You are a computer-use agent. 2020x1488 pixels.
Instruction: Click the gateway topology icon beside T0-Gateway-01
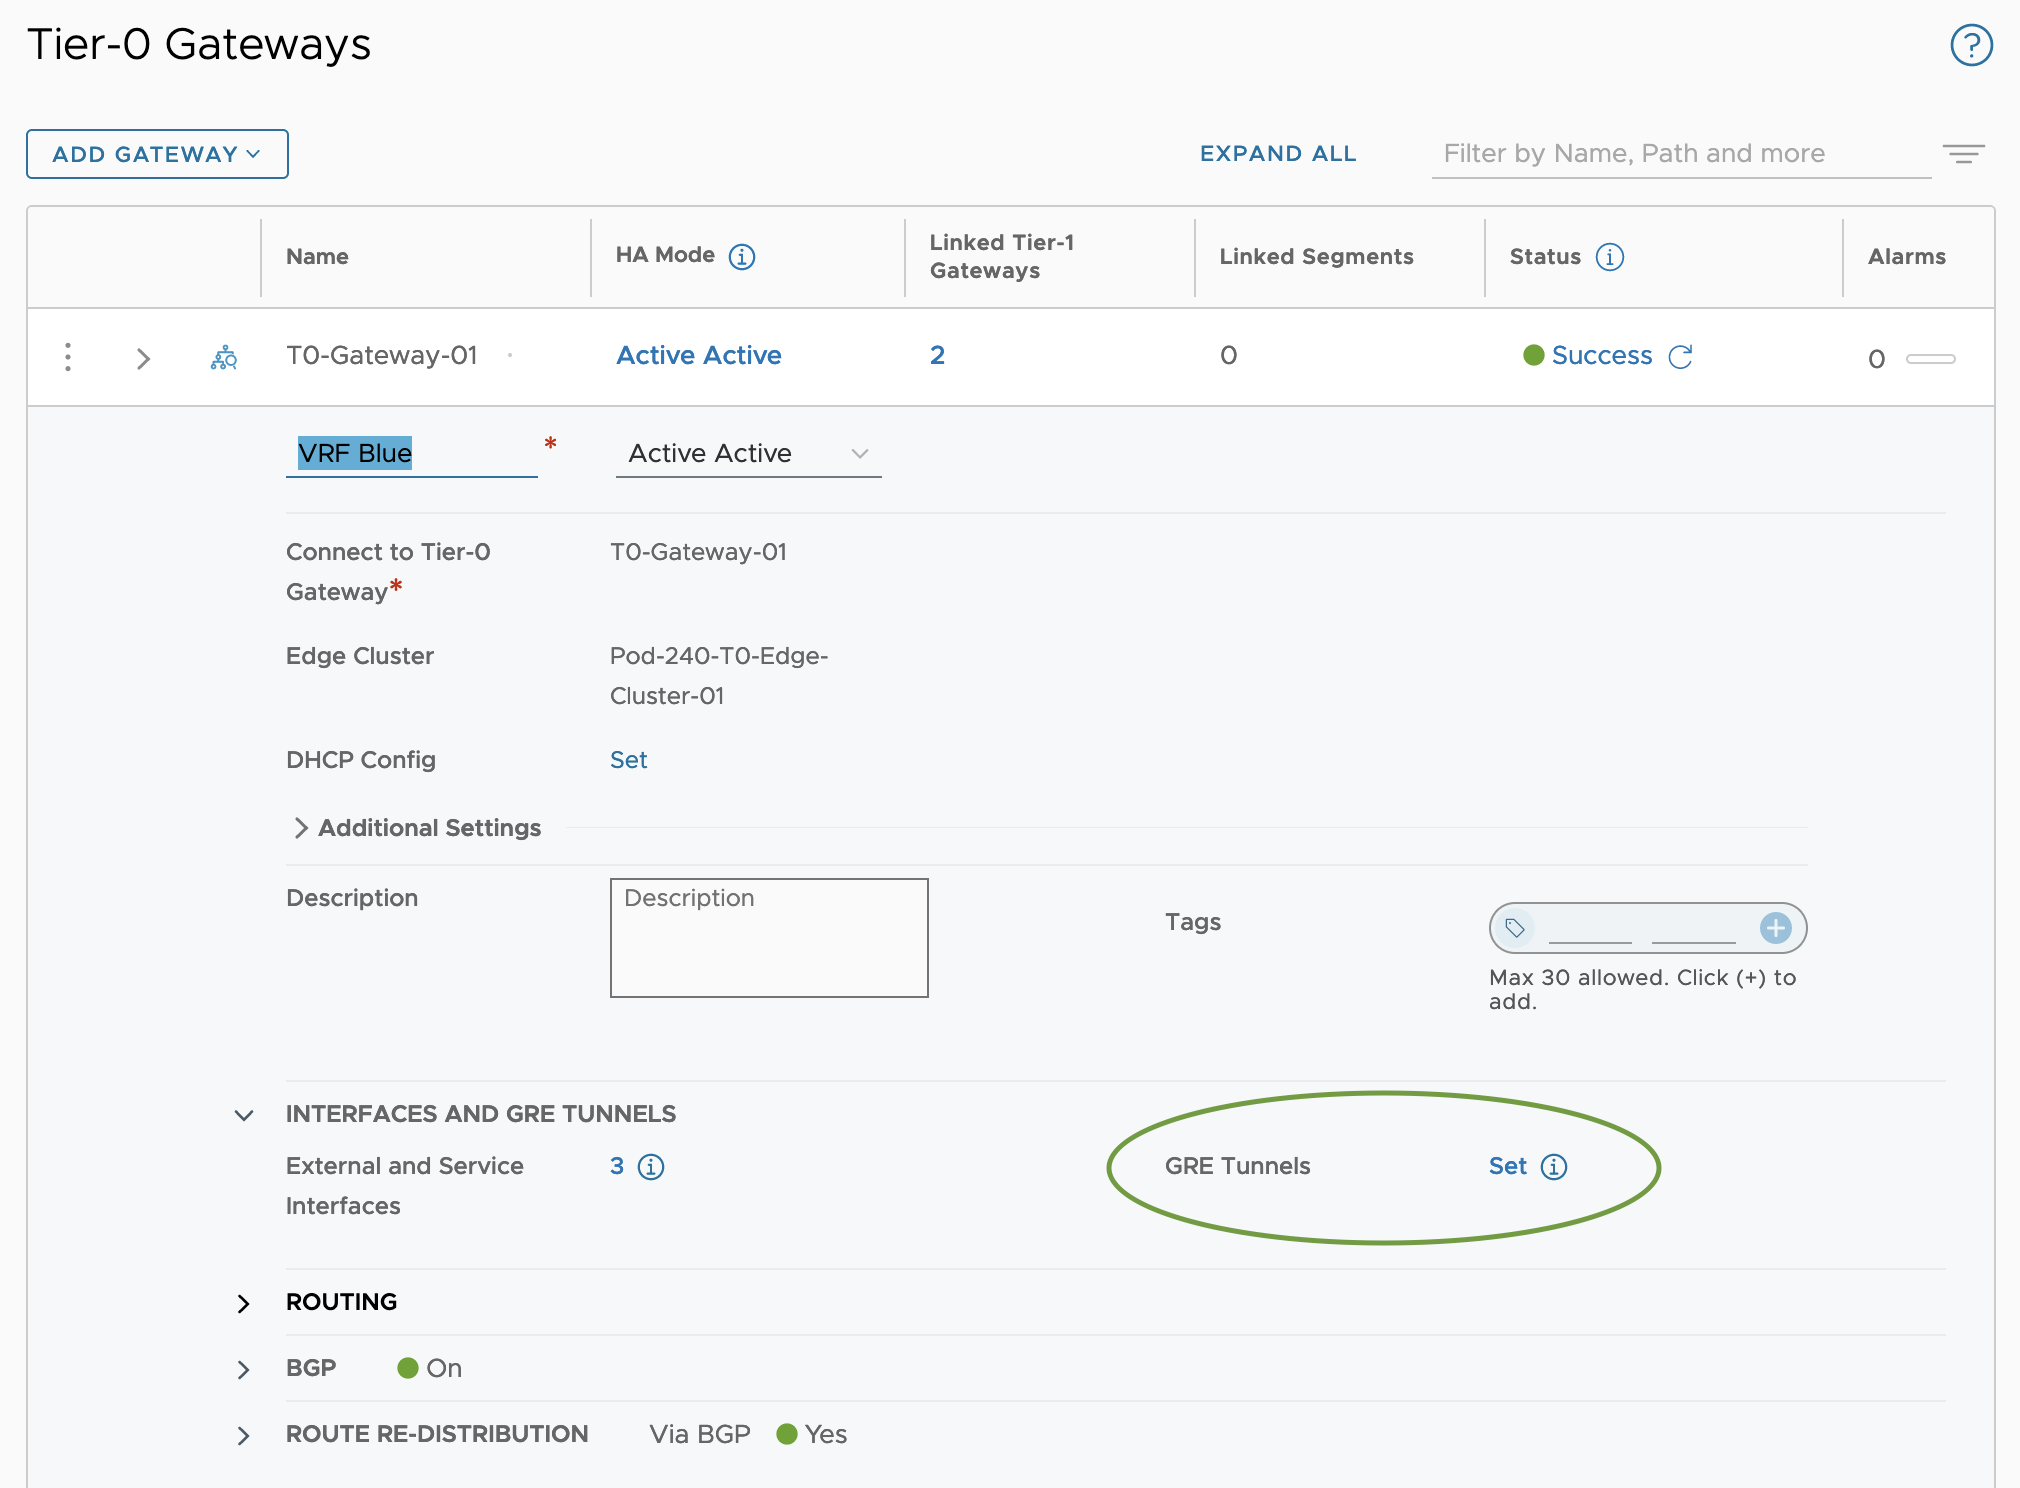[x=224, y=357]
